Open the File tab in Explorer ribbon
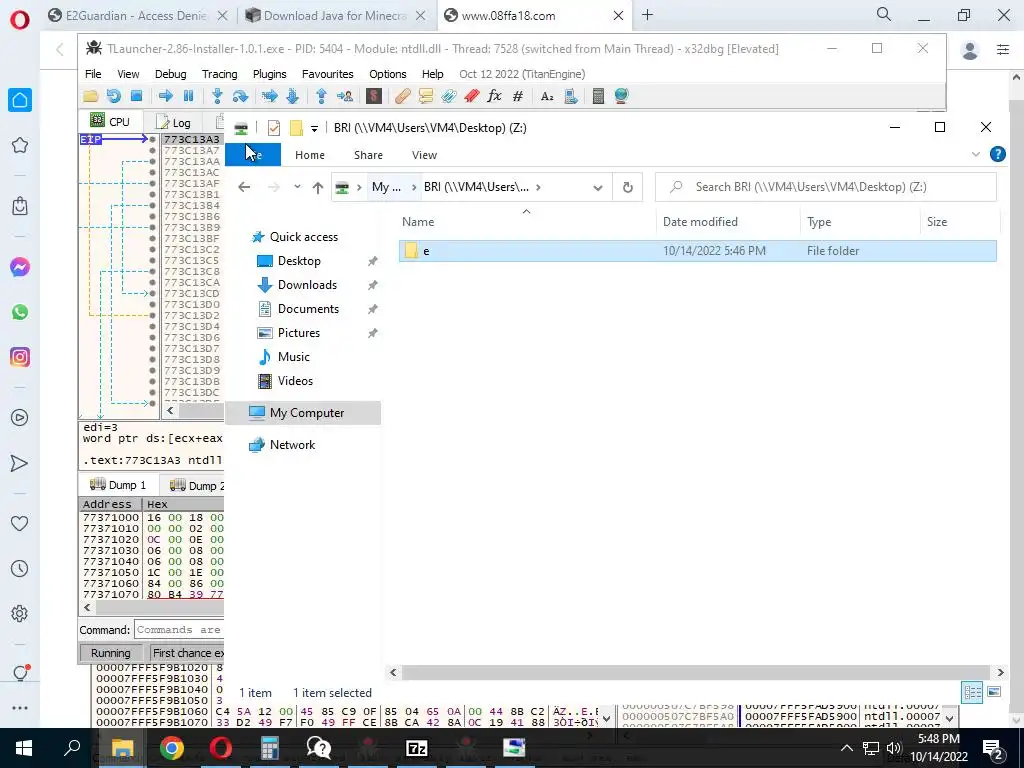 253,155
